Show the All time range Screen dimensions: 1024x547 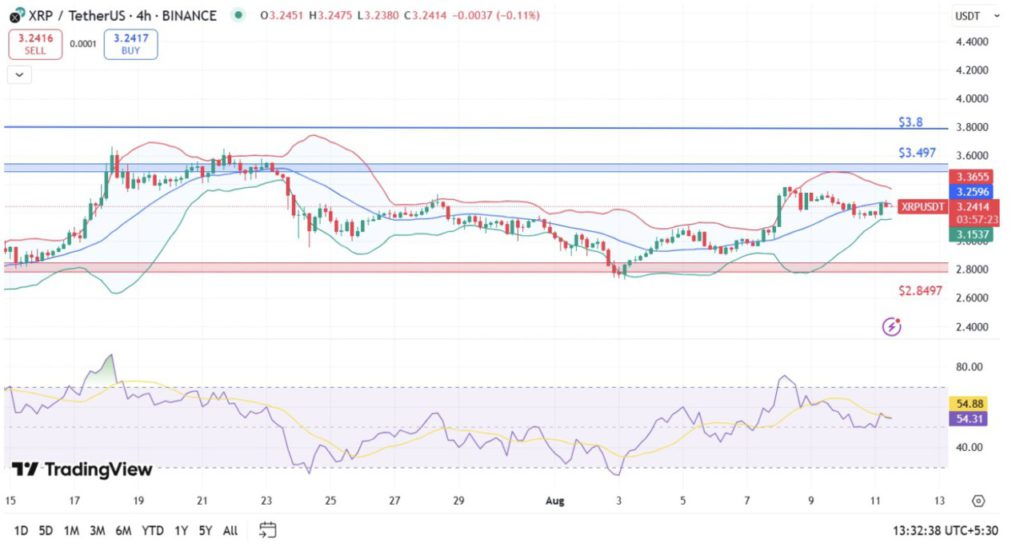(230, 529)
